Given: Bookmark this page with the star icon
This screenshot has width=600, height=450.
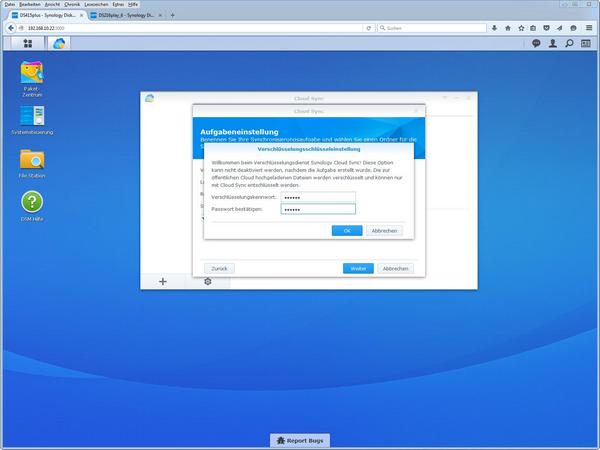Looking at the screenshot, I should [521, 28].
